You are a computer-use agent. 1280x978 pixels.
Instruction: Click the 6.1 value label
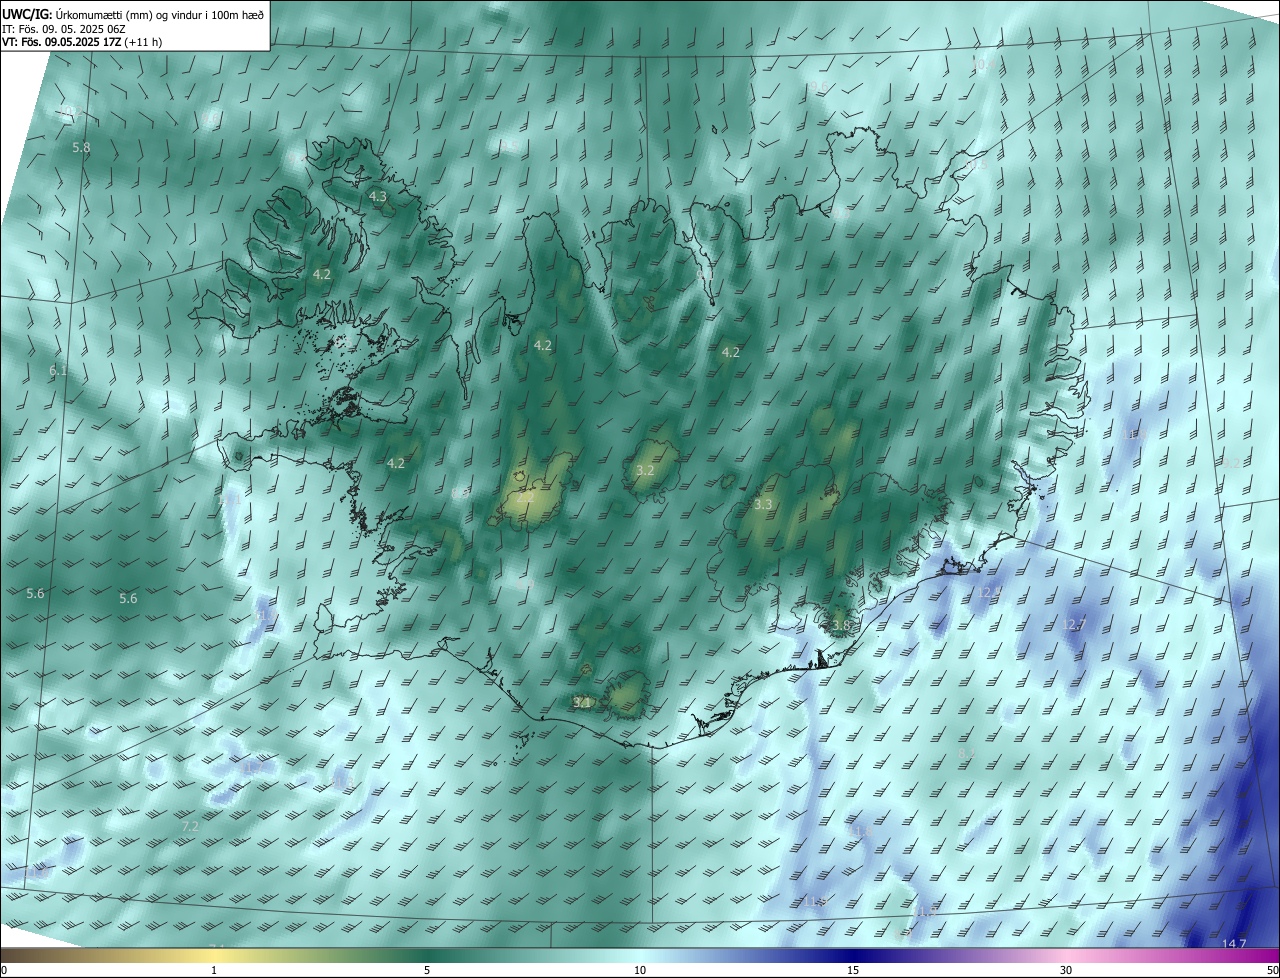click(x=58, y=371)
